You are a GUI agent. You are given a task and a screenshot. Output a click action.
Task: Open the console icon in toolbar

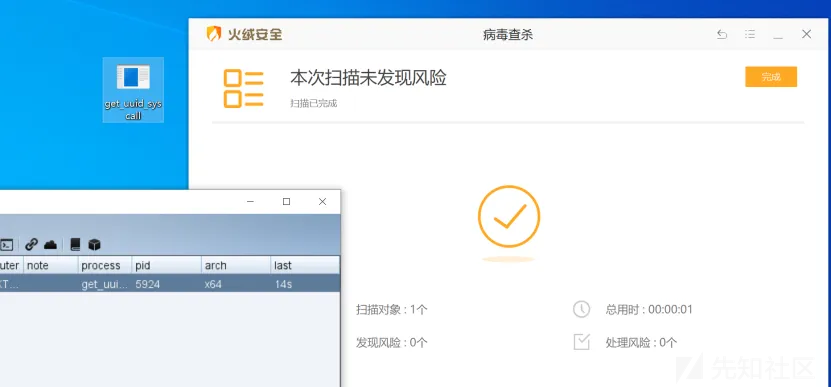pos(6,245)
